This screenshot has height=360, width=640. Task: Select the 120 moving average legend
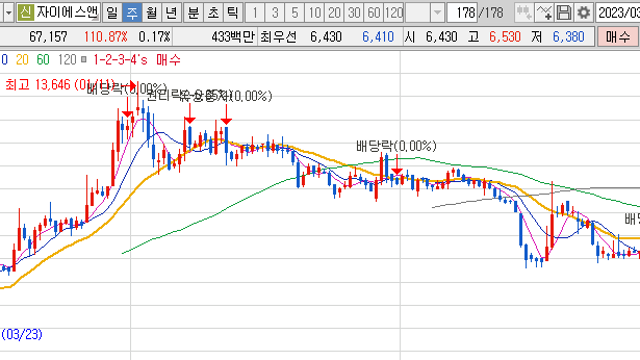pos(67,60)
